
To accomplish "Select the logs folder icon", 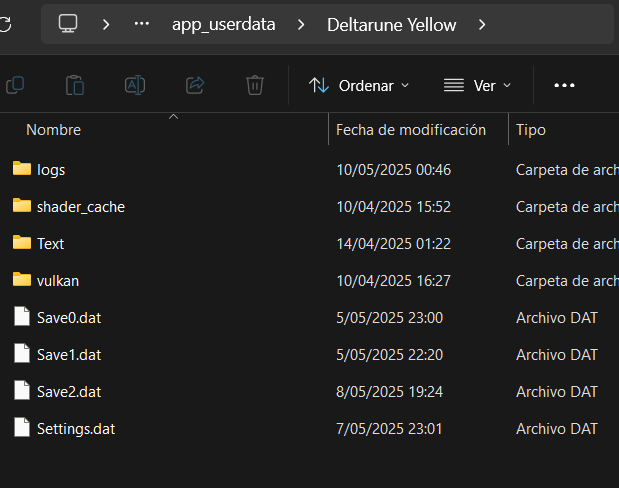I will click(22, 169).
